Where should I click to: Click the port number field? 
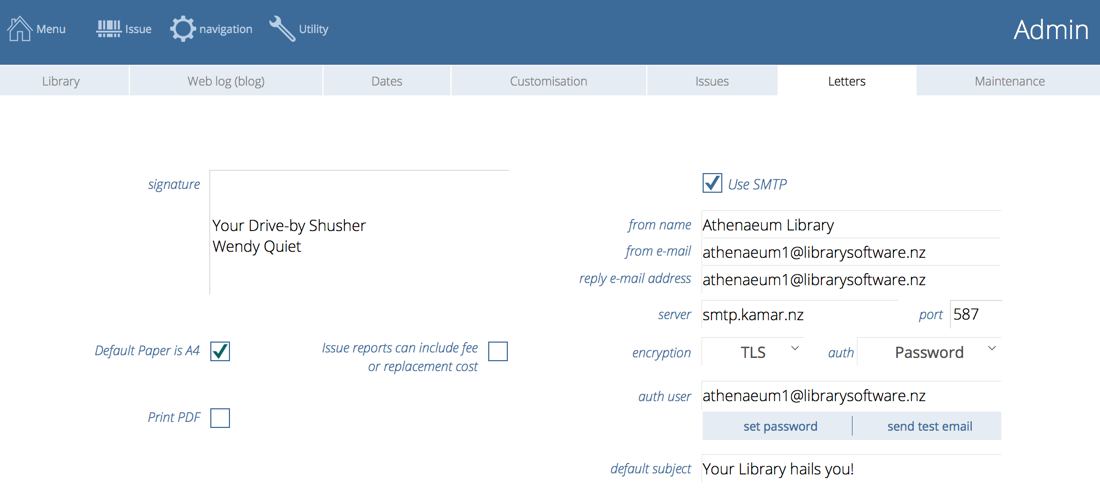pos(974,314)
